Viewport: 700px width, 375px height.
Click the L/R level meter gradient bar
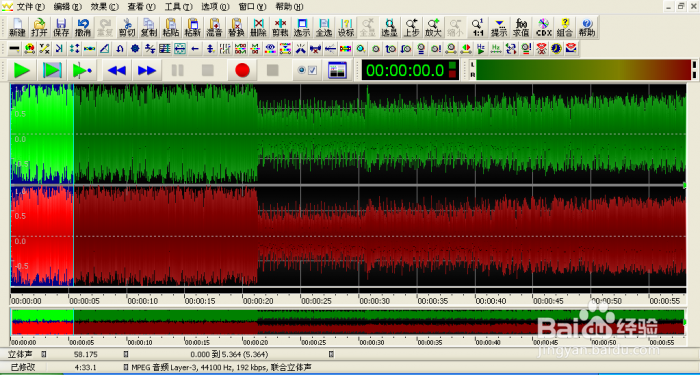pos(583,70)
